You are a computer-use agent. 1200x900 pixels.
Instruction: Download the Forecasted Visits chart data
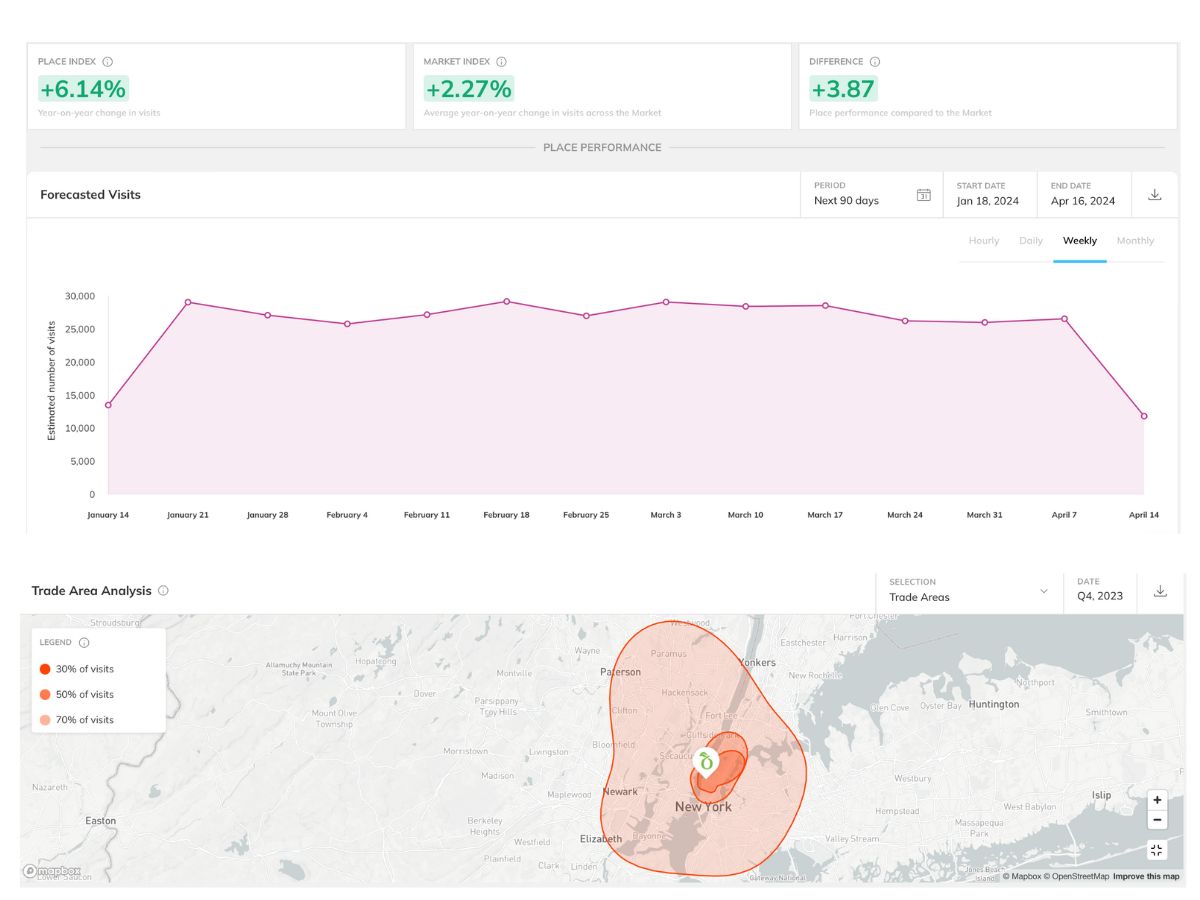1154,196
